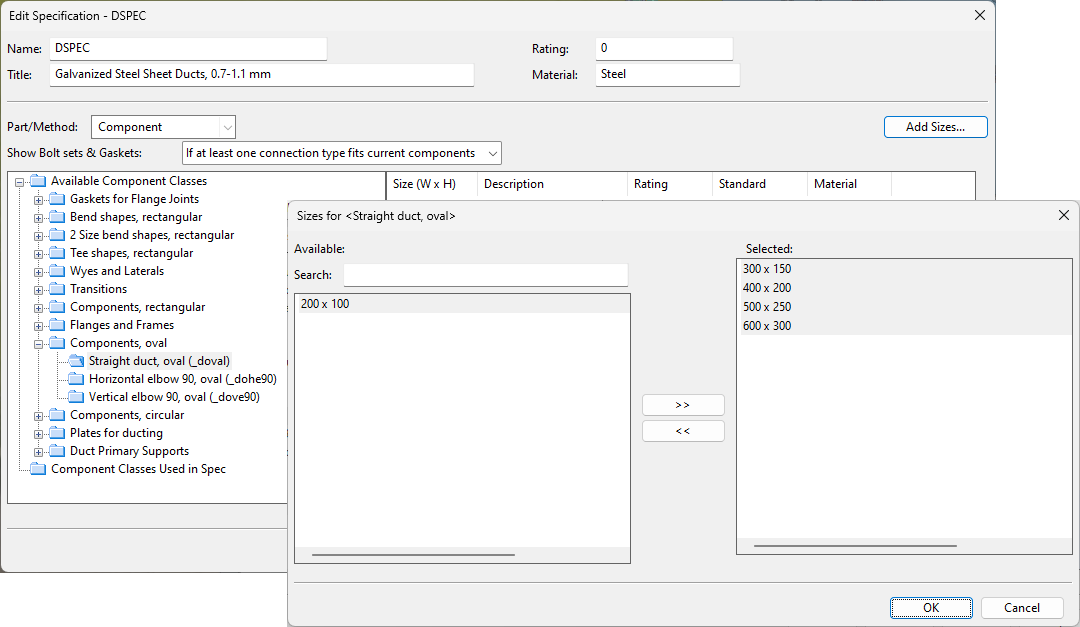Click the Available list horizontal scrollbar
Viewport: 1080px width, 627px height.
pyautogui.click(x=413, y=554)
